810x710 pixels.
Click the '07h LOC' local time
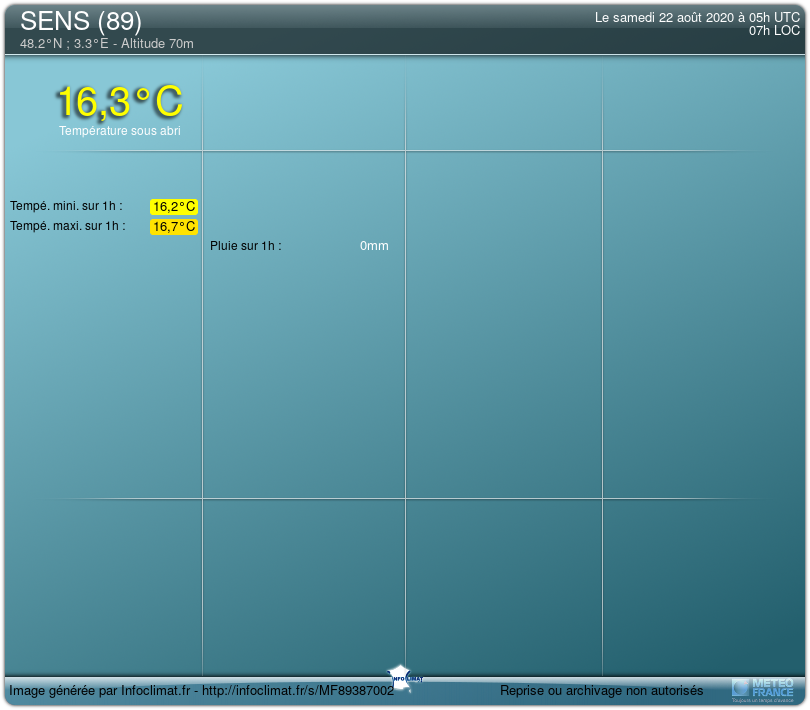(774, 31)
